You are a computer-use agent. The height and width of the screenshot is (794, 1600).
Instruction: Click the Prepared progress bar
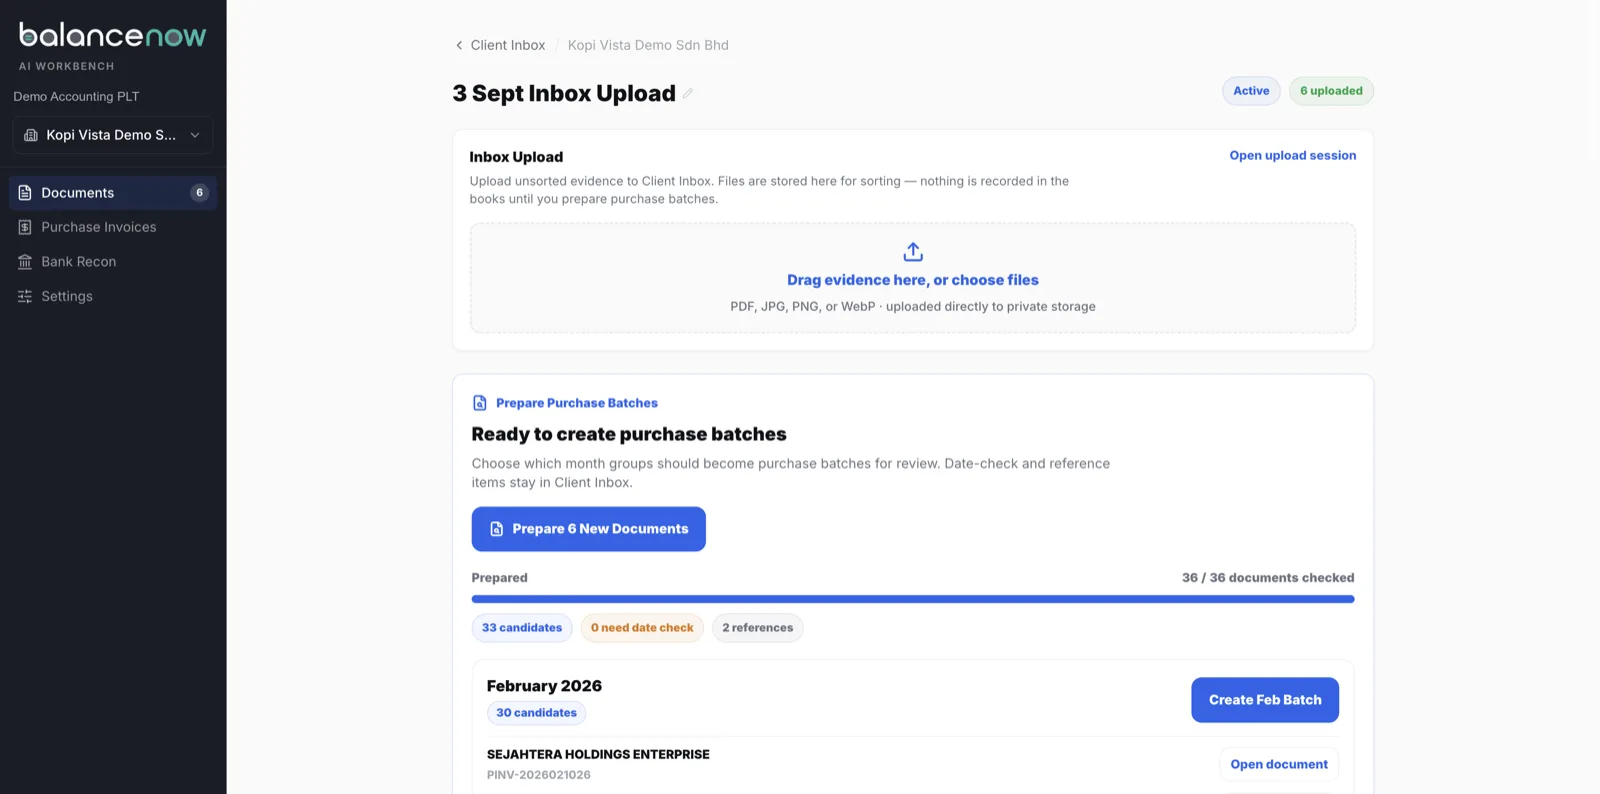click(x=913, y=599)
